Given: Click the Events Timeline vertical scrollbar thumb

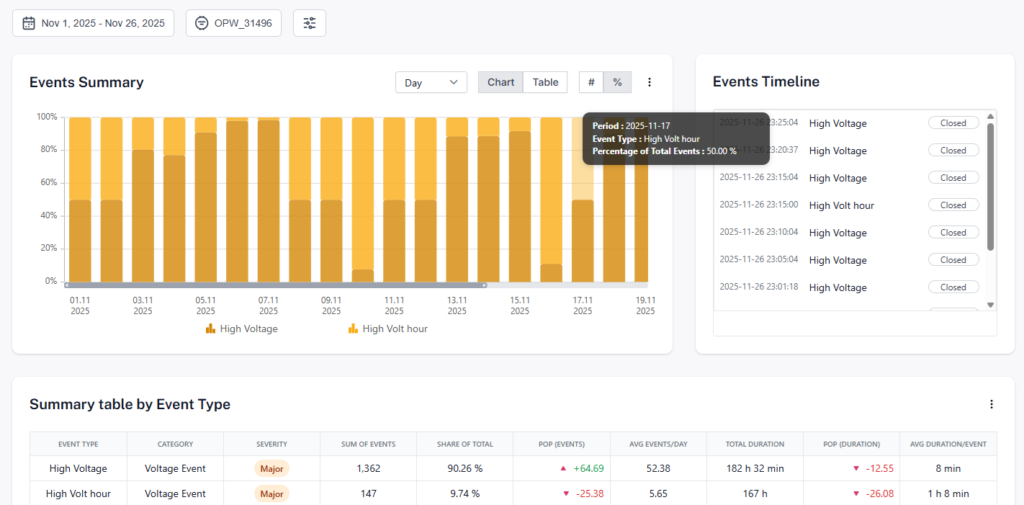Looking at the screenshot, I should tap(990, 187).
